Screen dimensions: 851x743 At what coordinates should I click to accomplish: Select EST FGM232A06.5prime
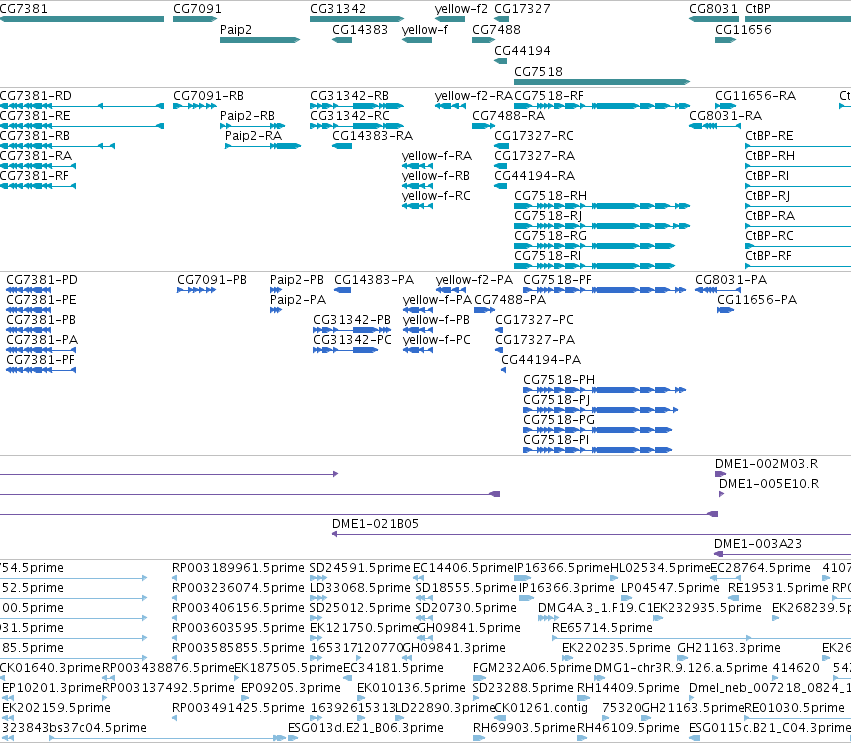point(532,668)
